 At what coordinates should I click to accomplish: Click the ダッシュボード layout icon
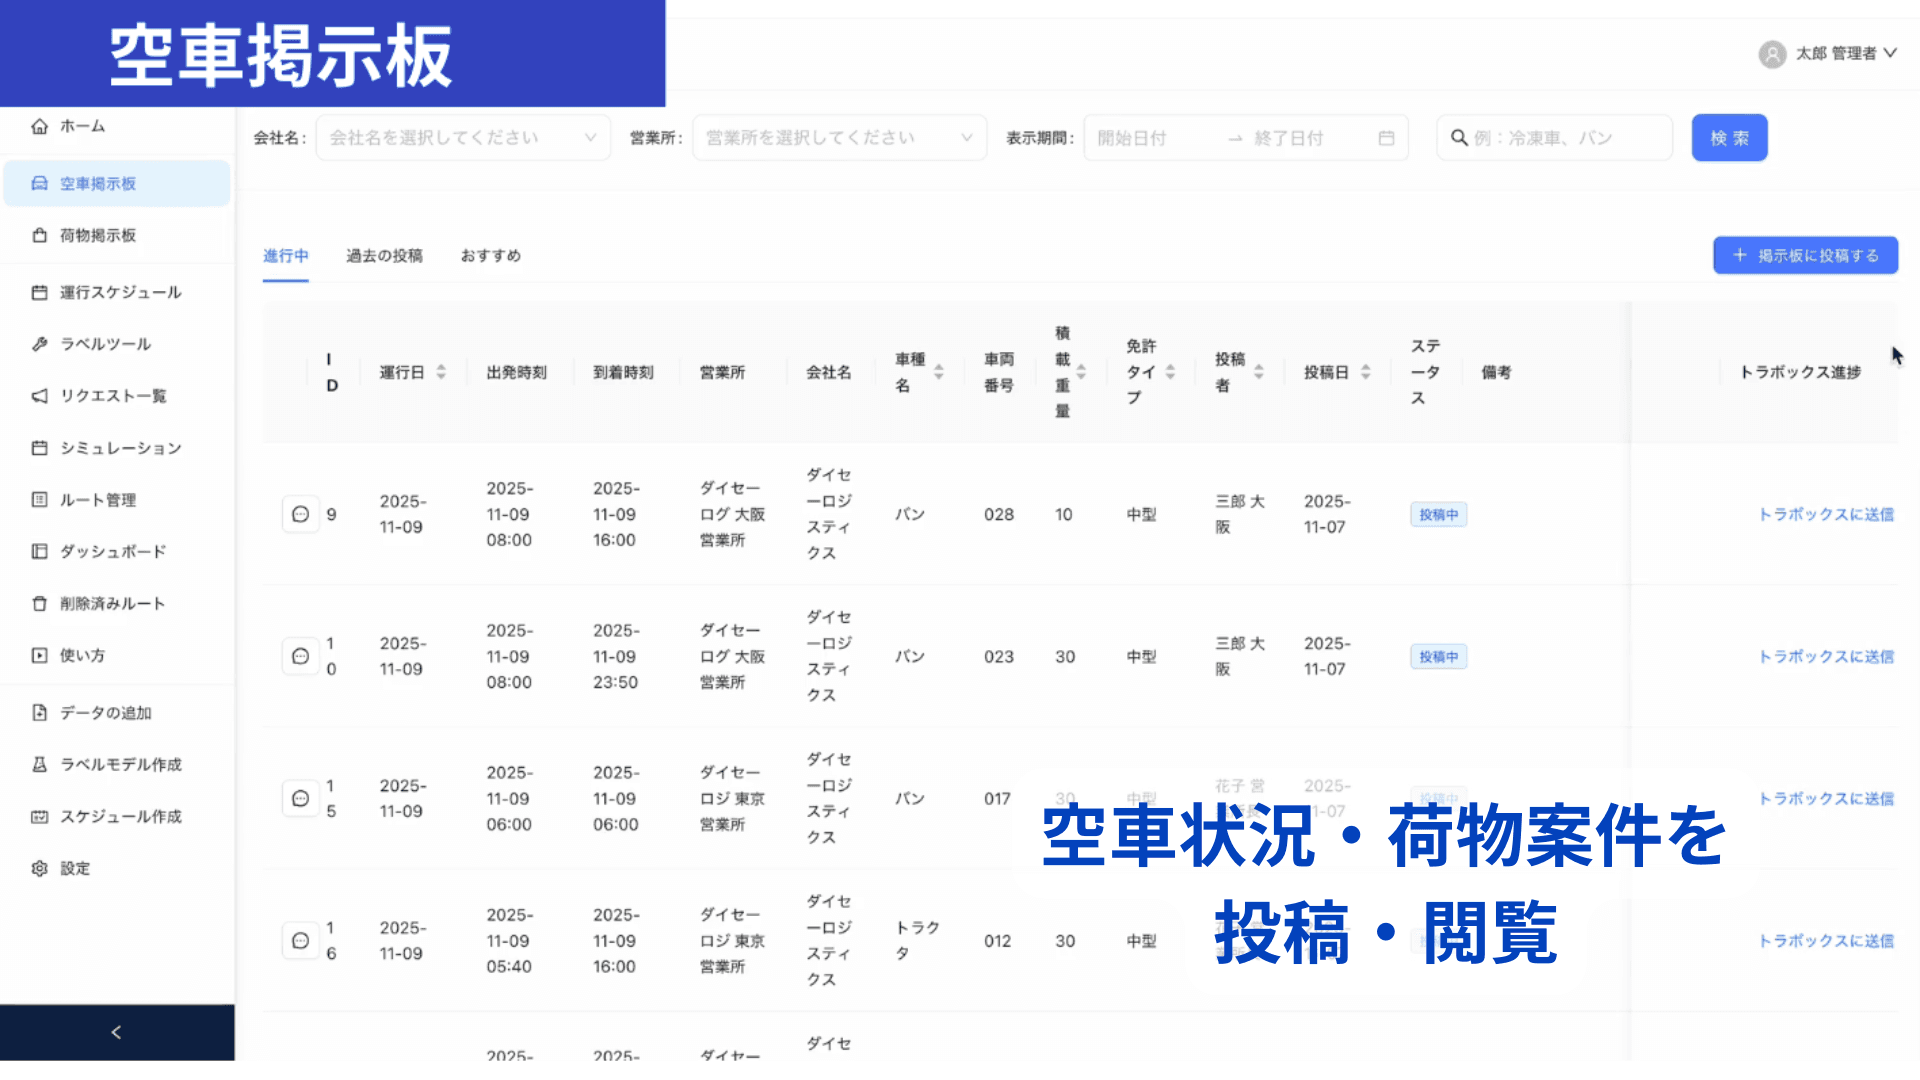tap(40, 551)
